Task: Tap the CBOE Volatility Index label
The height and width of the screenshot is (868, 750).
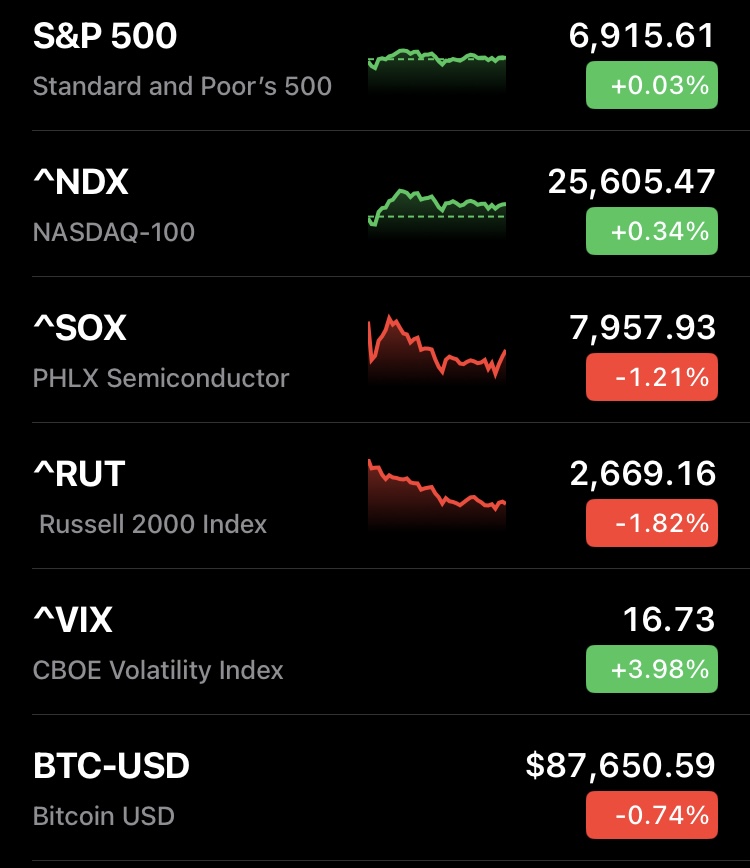Action: (x=158, y=670)
